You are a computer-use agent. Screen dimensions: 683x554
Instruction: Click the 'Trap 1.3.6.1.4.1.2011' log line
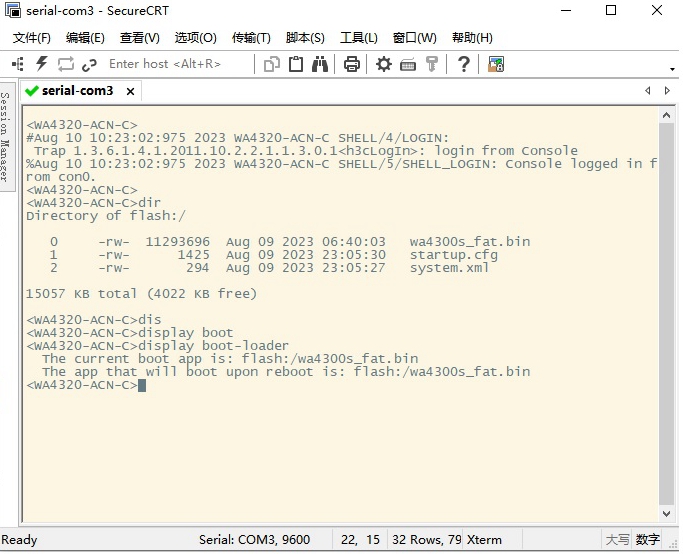[x=306, y=151]
